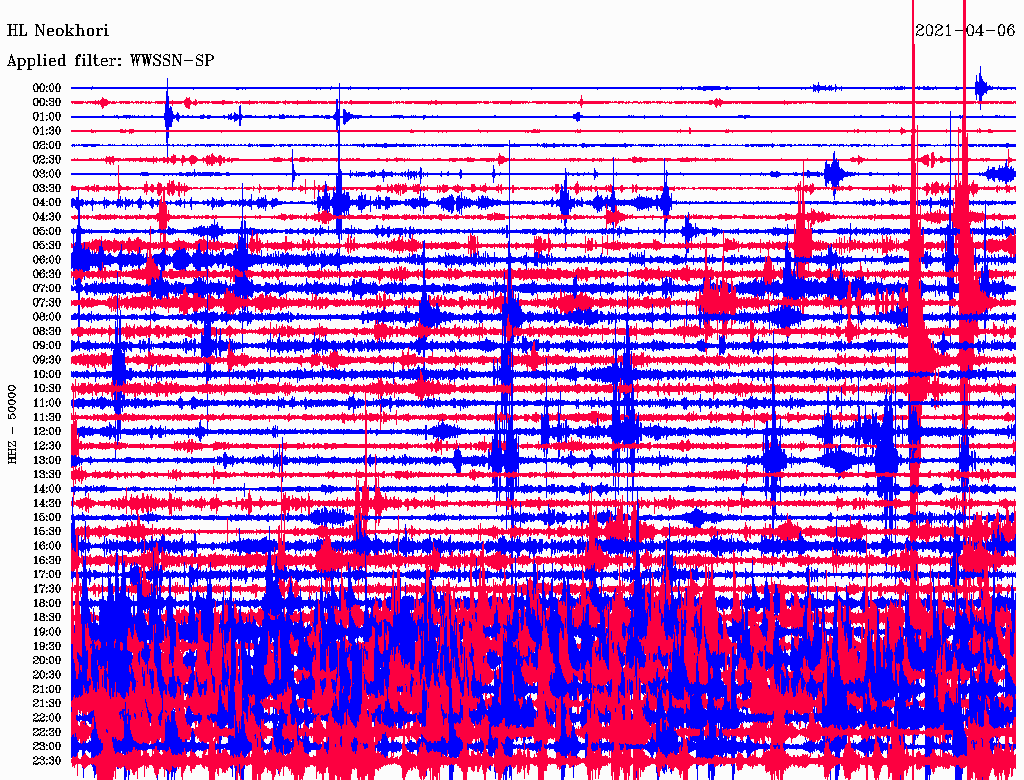Image resolution: width=1024 pixels, height=780 pixels.
Task: Select the 00:30 time label
Action: (47, 103)
